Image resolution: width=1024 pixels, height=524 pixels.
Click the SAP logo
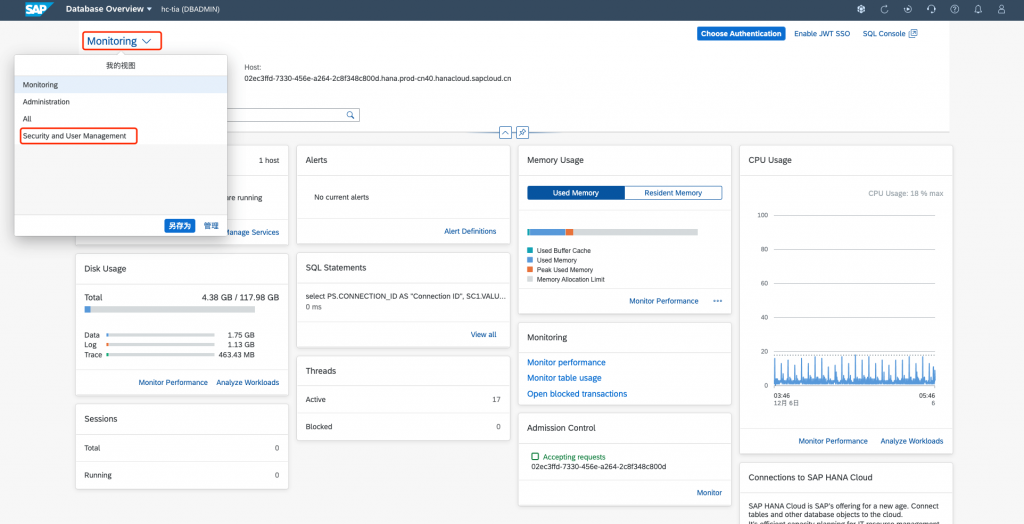[40, 9]
